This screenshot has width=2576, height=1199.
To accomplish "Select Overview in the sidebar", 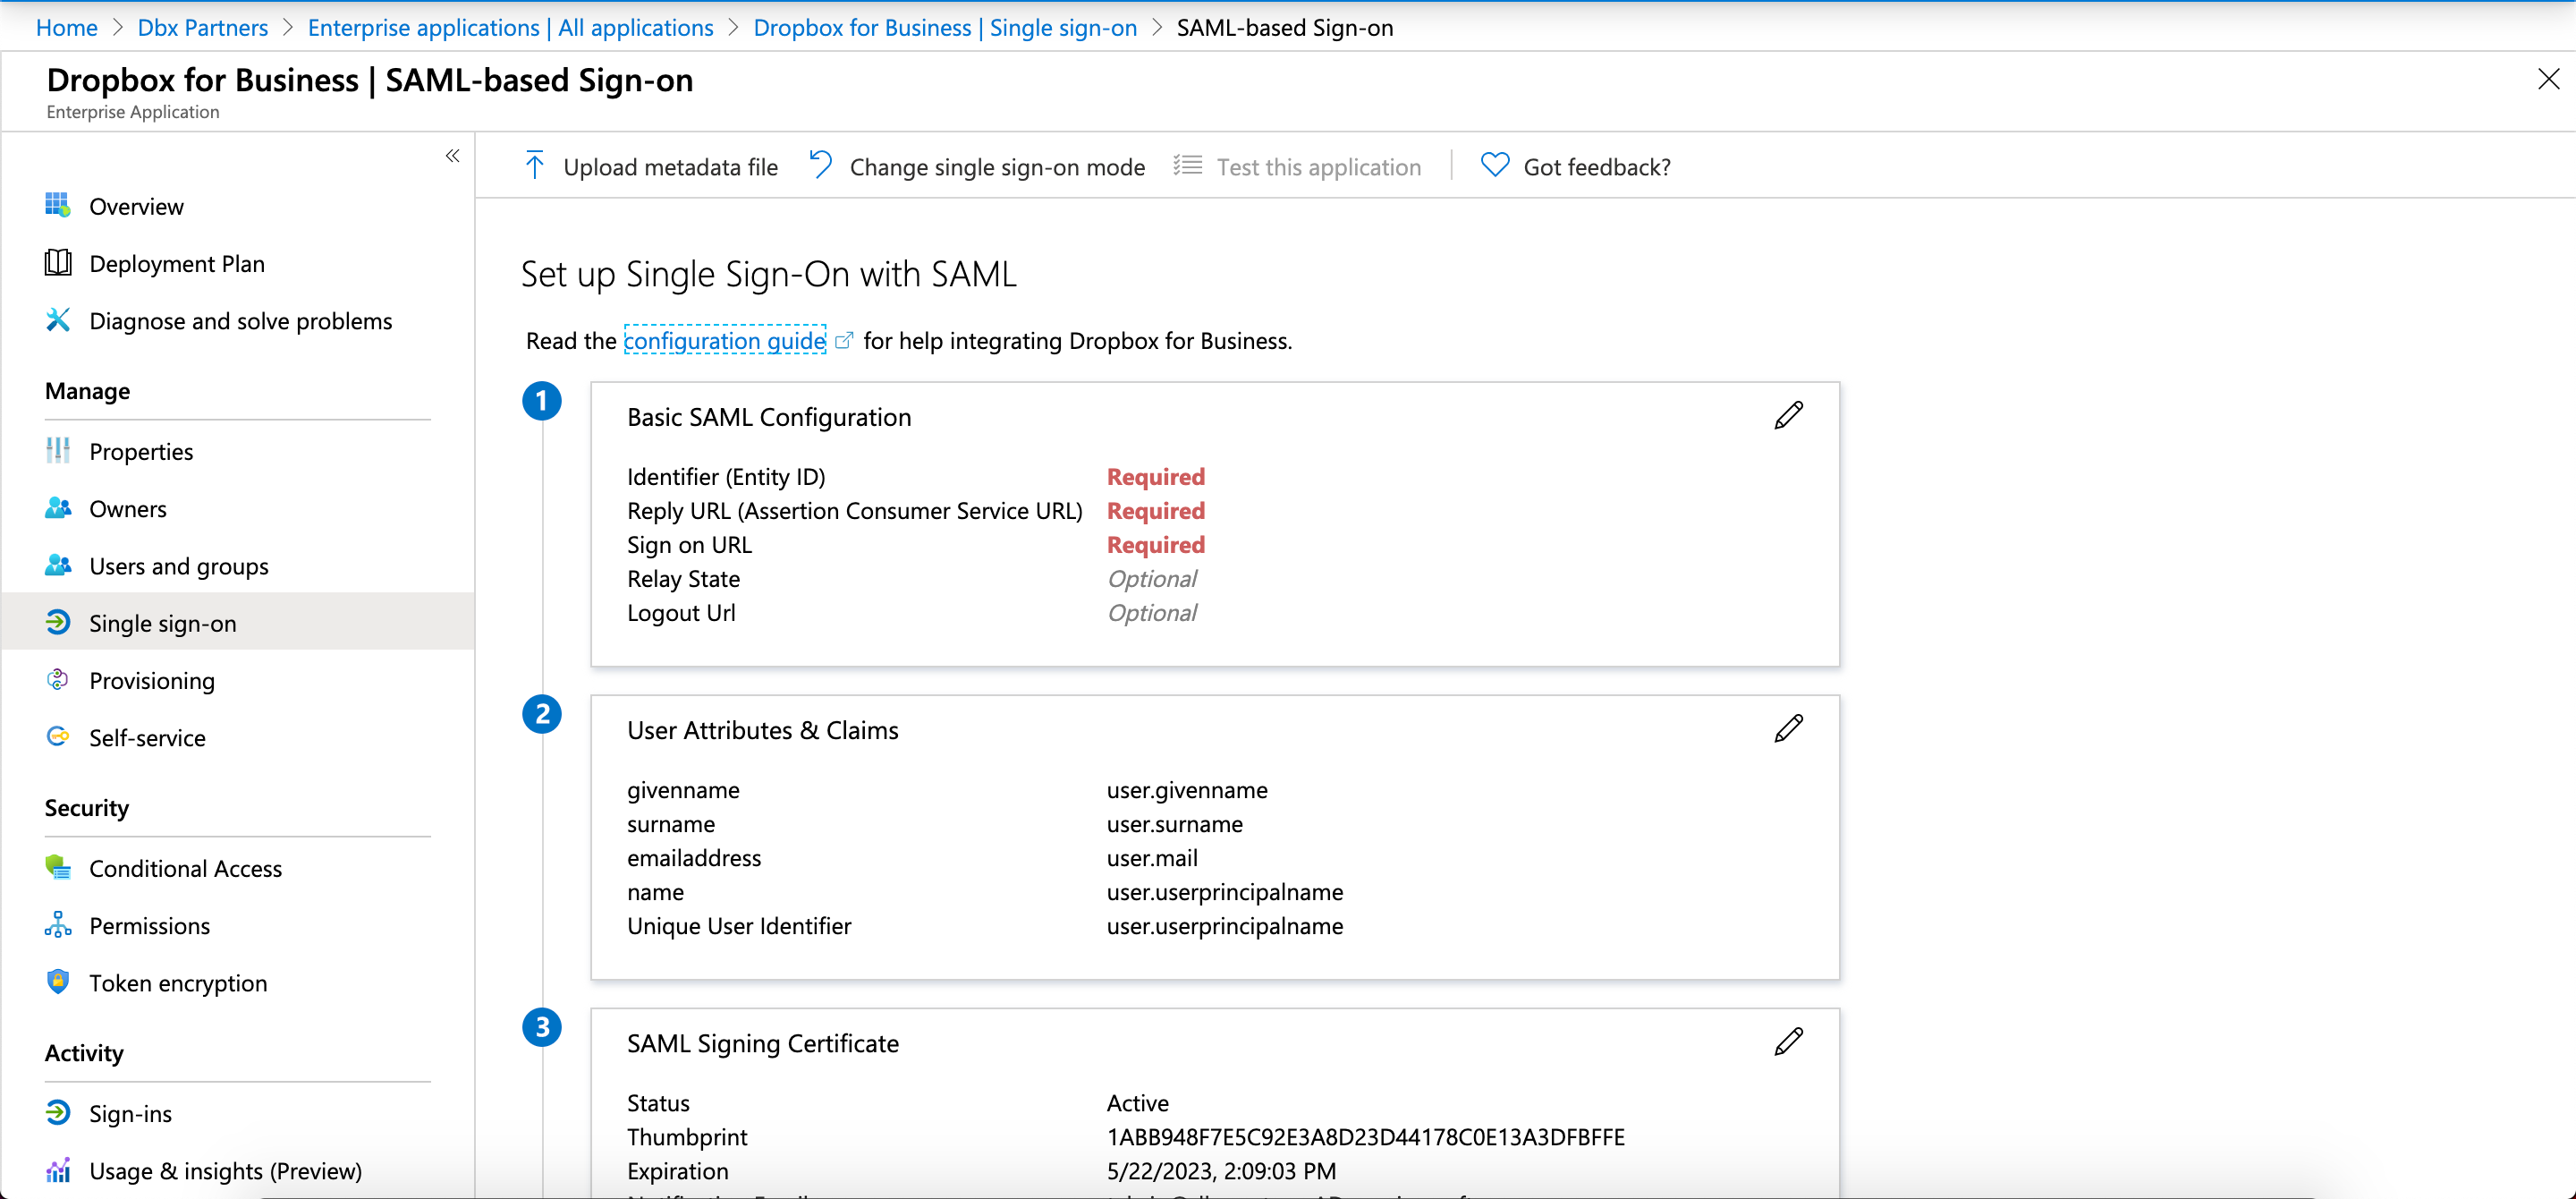I will pyautogui.click(x=136, y=206).
